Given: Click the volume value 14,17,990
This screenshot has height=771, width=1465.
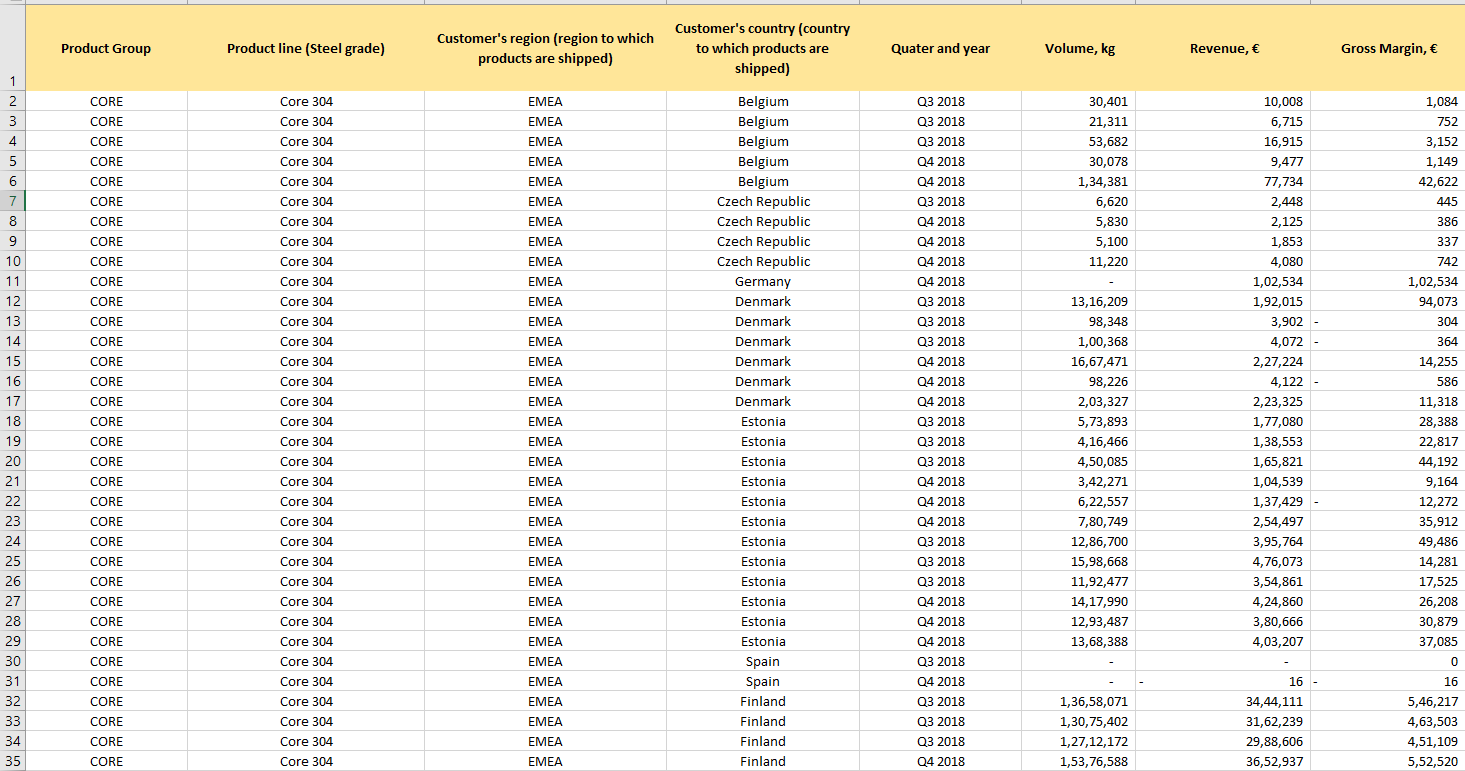Looking at the screenshot, I should pyautogui.click(x=1079, y=601).
